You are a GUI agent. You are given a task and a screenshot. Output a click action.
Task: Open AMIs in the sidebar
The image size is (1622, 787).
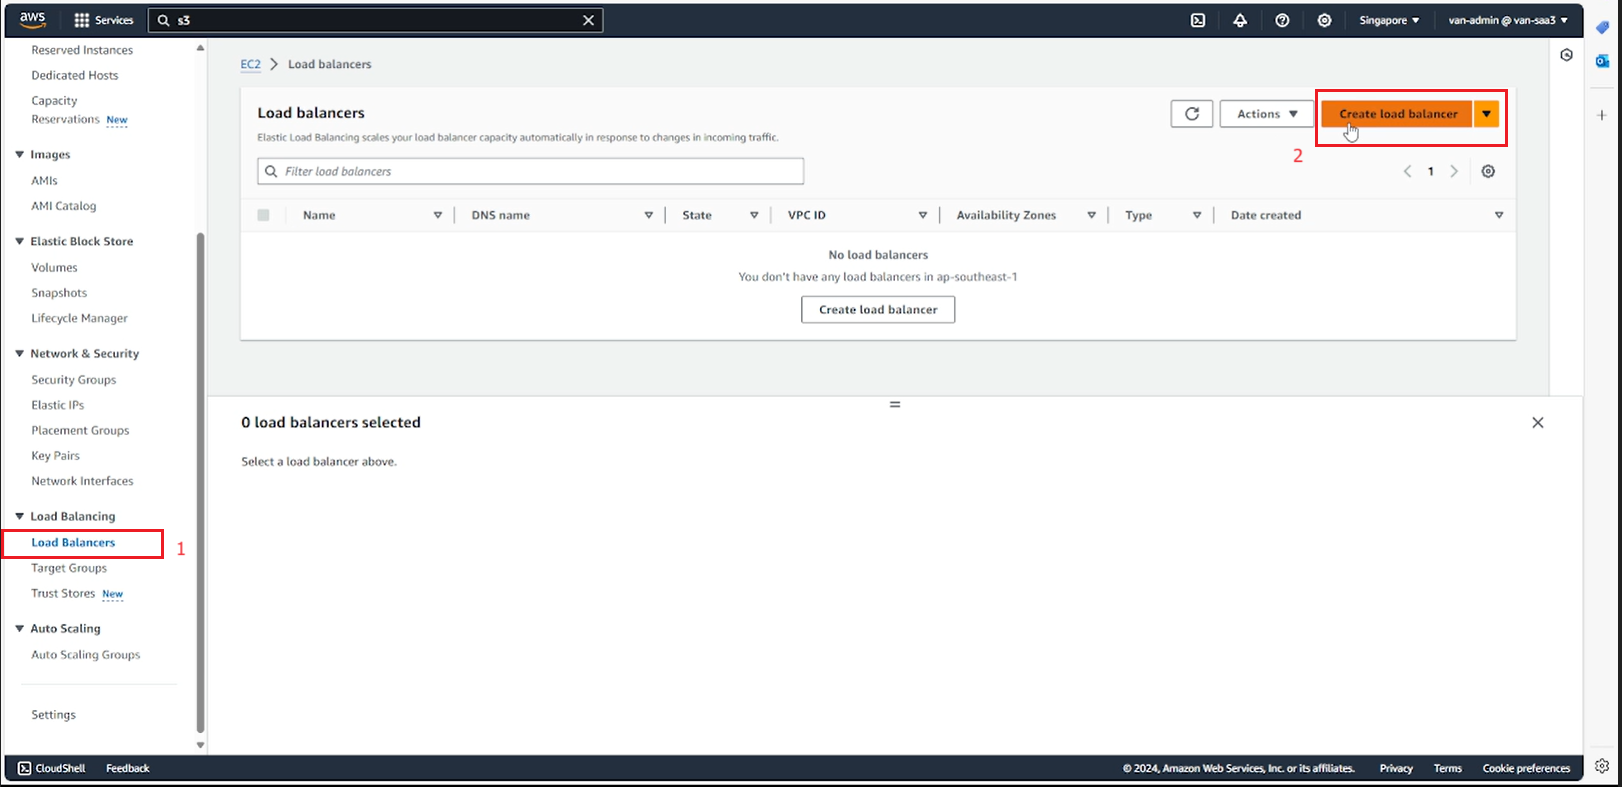tap(45, 181)
